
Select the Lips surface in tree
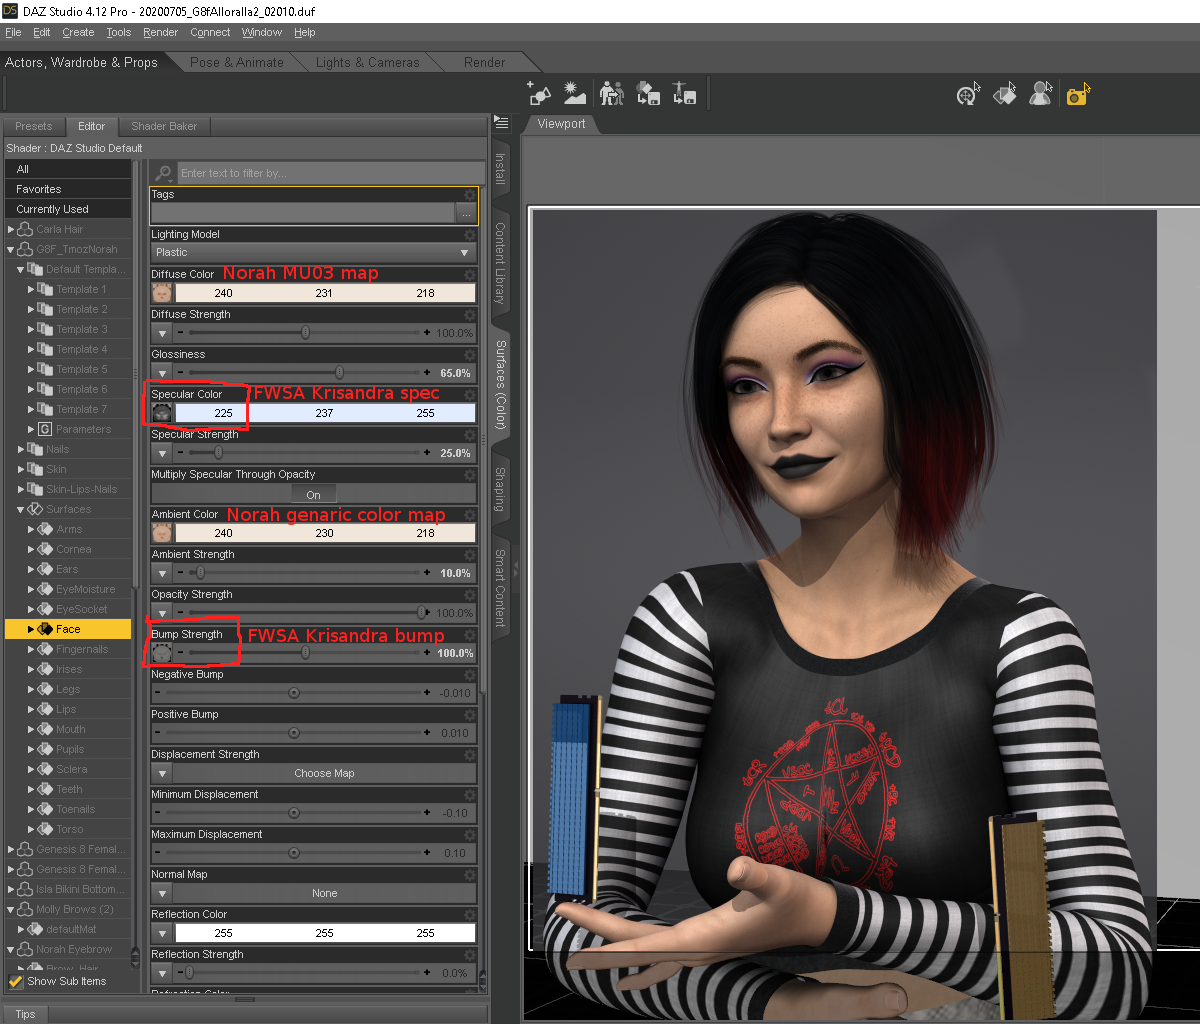click(x=66, y=709)
